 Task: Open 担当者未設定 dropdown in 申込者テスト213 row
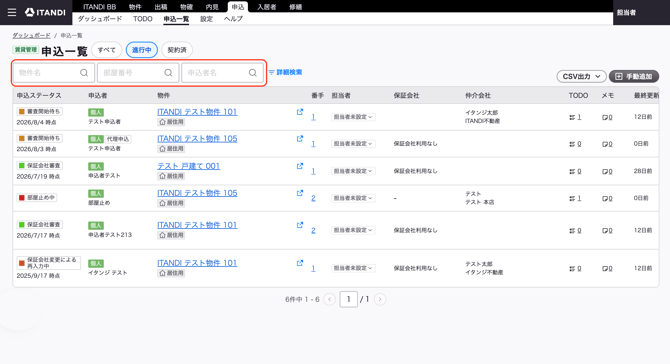(x=353, y=230)
